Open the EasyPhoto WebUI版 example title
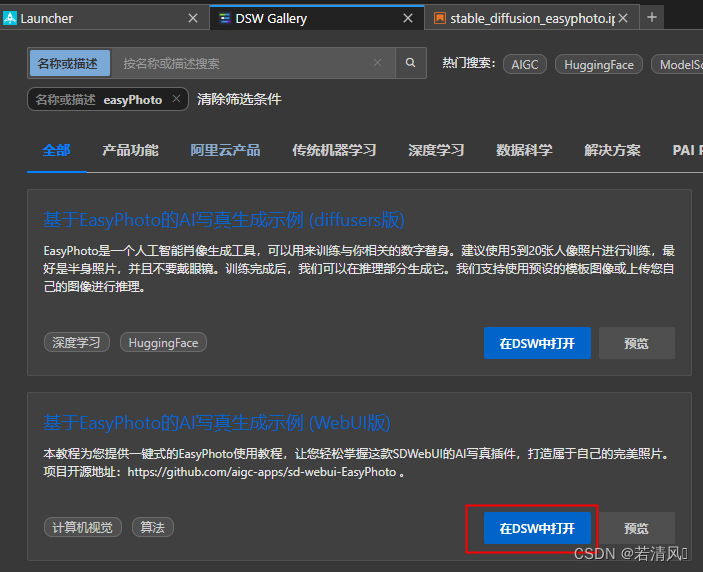Screen dimensions: 703x572 [217, 423]
